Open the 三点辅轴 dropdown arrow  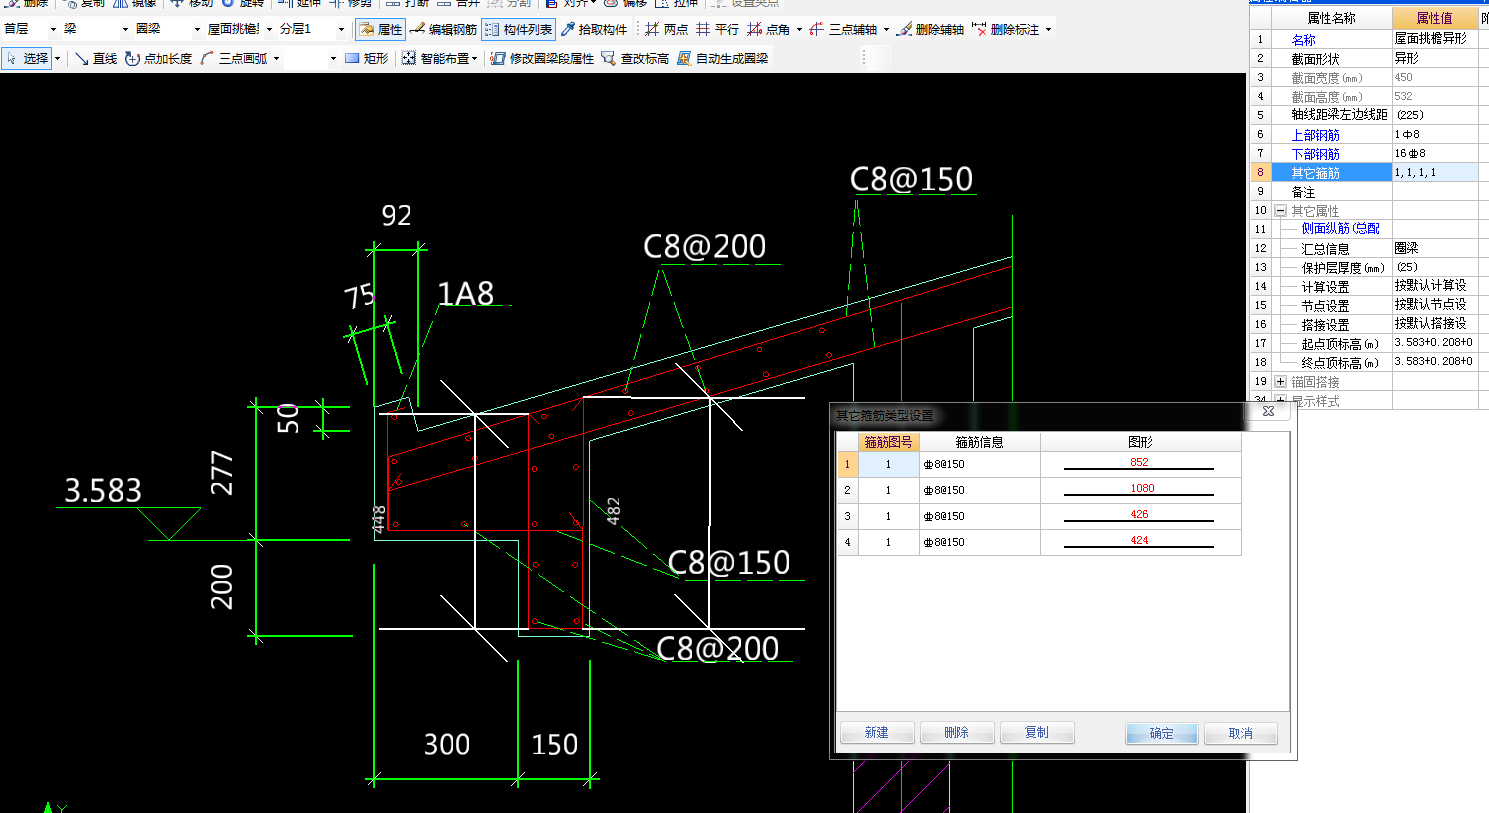click(x=886, y=30)
